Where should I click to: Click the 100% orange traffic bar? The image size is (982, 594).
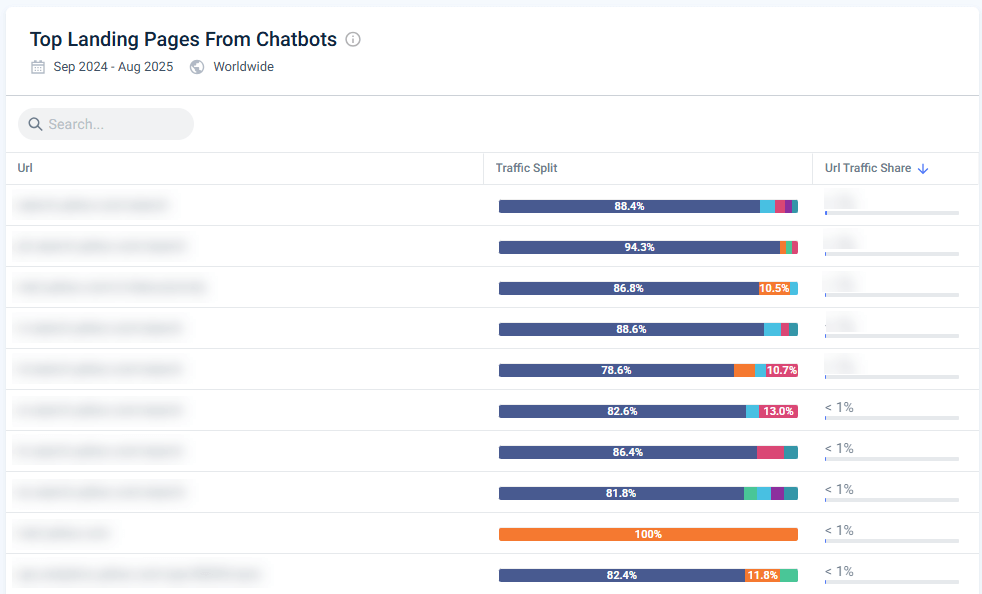pos(648,533)
